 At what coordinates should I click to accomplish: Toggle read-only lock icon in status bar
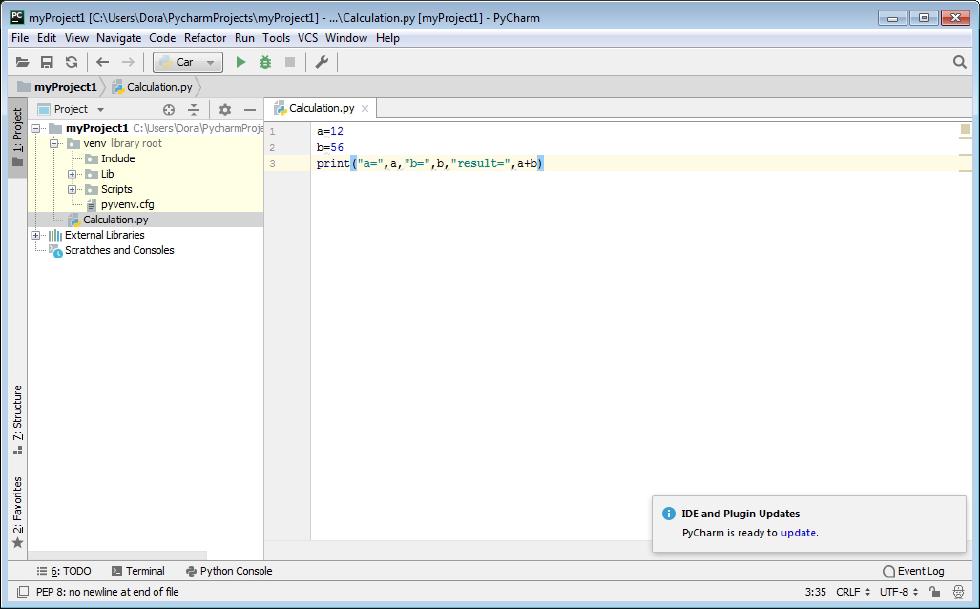point(934,591)
